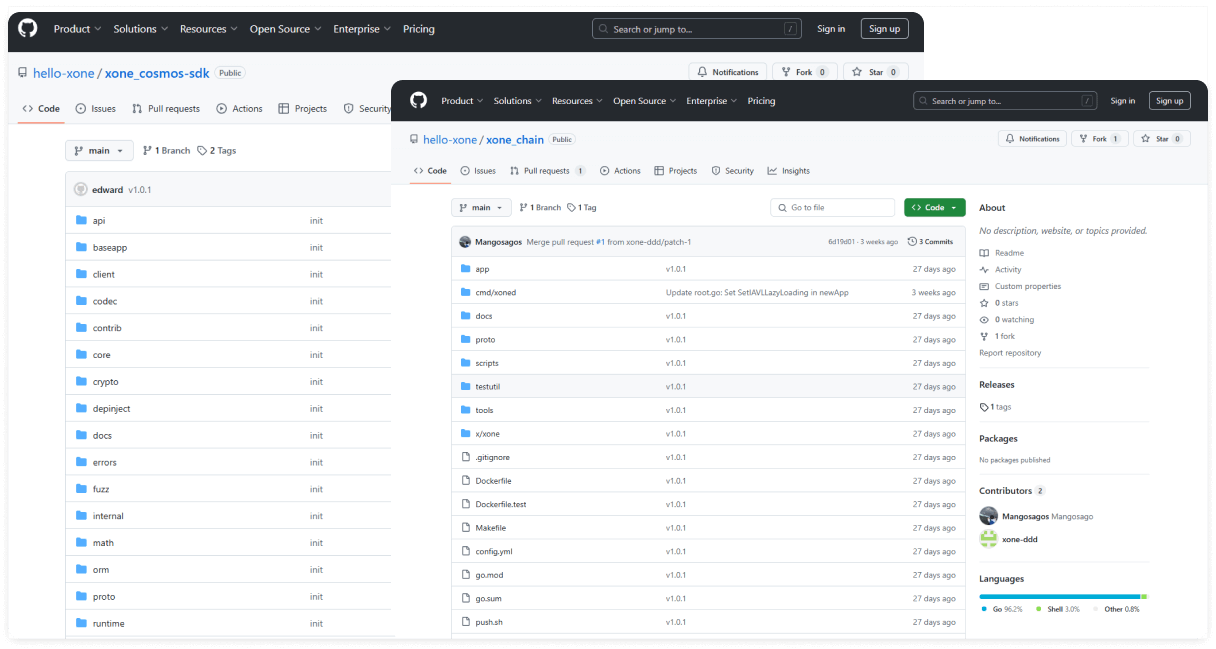Viewport: 1216px width, 649px height.
Task: Click the GitHub logo in the front window
Action: (x=418, y=100)
